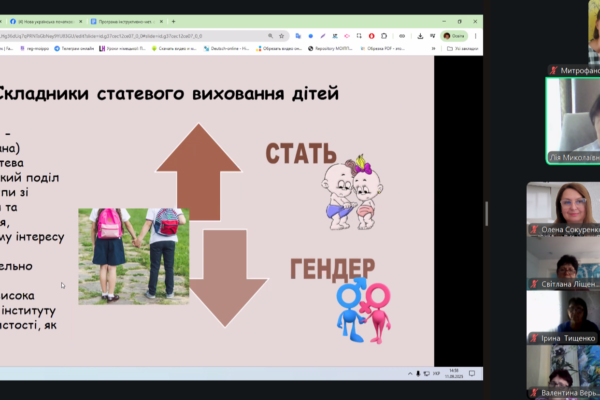Click the network tray icon
Screen dimensions: 600x400
tap(427, 374)
